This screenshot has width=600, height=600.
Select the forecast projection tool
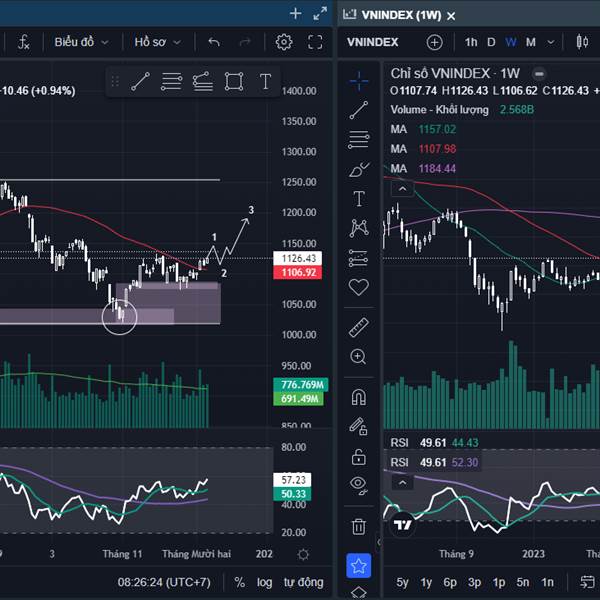pos(359,258)
